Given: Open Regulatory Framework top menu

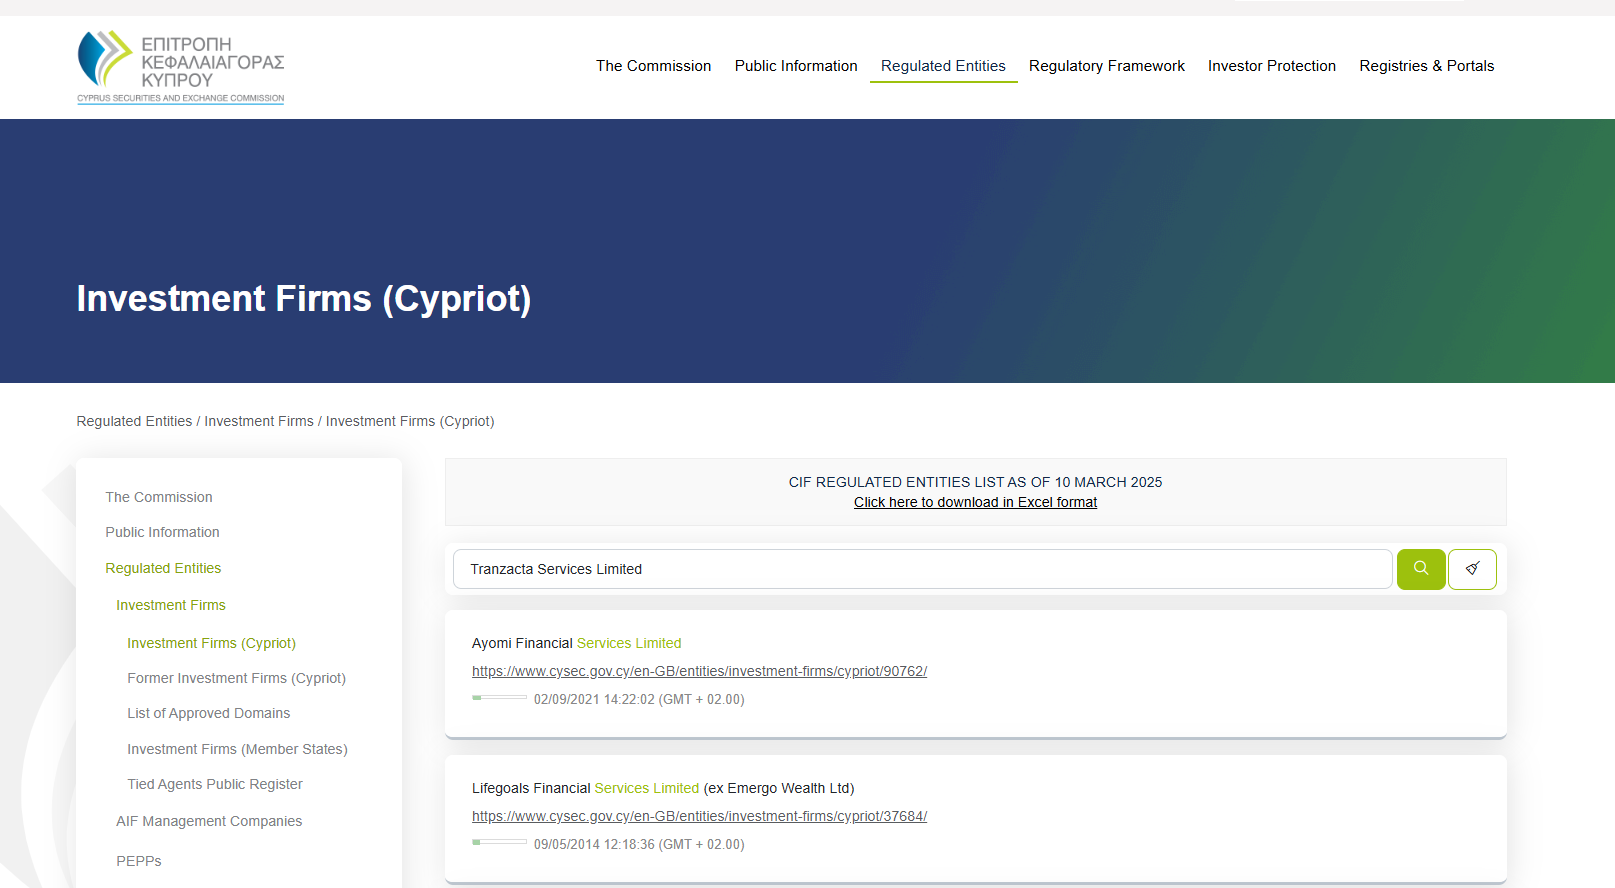Looking at the screenshot, I should coord(1106,66).
